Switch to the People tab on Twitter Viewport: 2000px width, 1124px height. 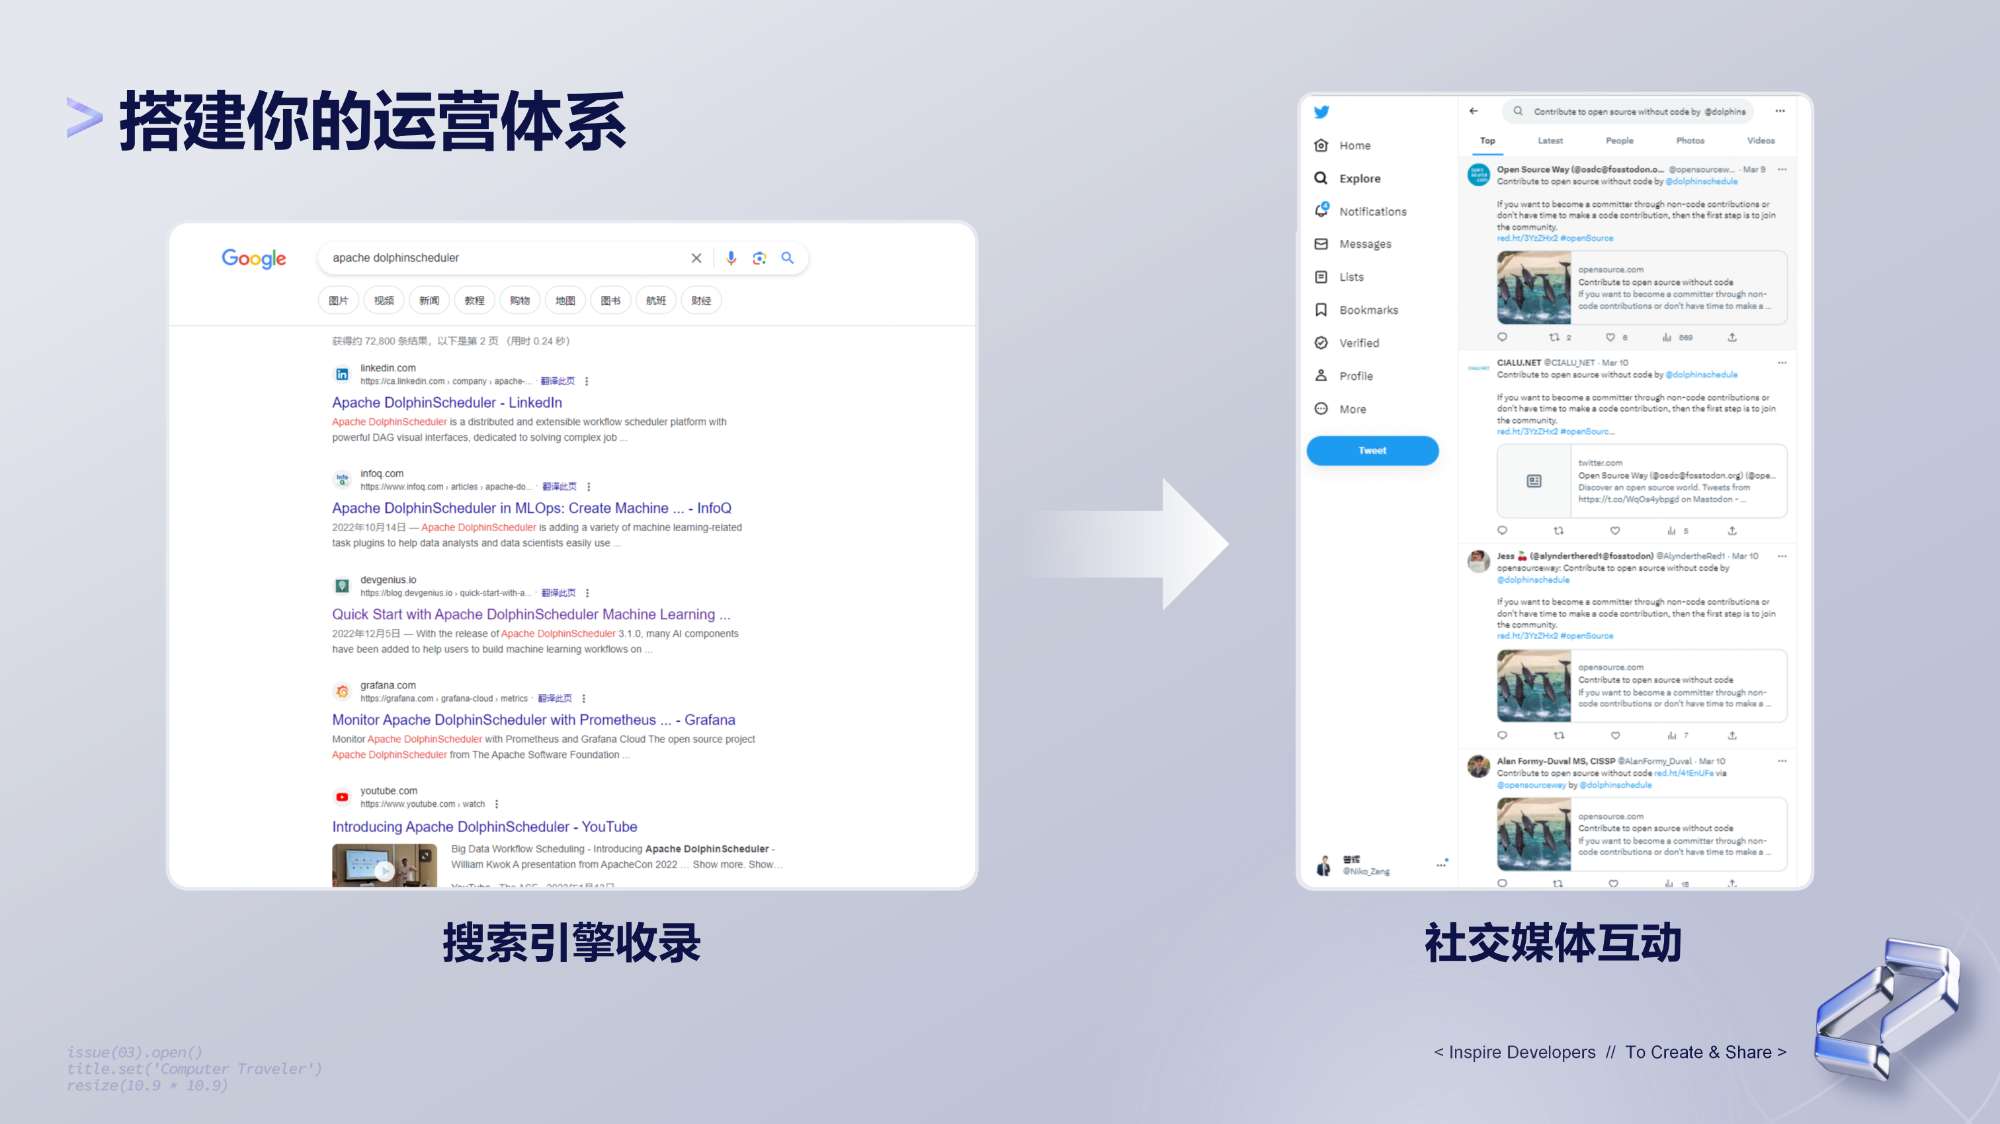click(1620, 141)
